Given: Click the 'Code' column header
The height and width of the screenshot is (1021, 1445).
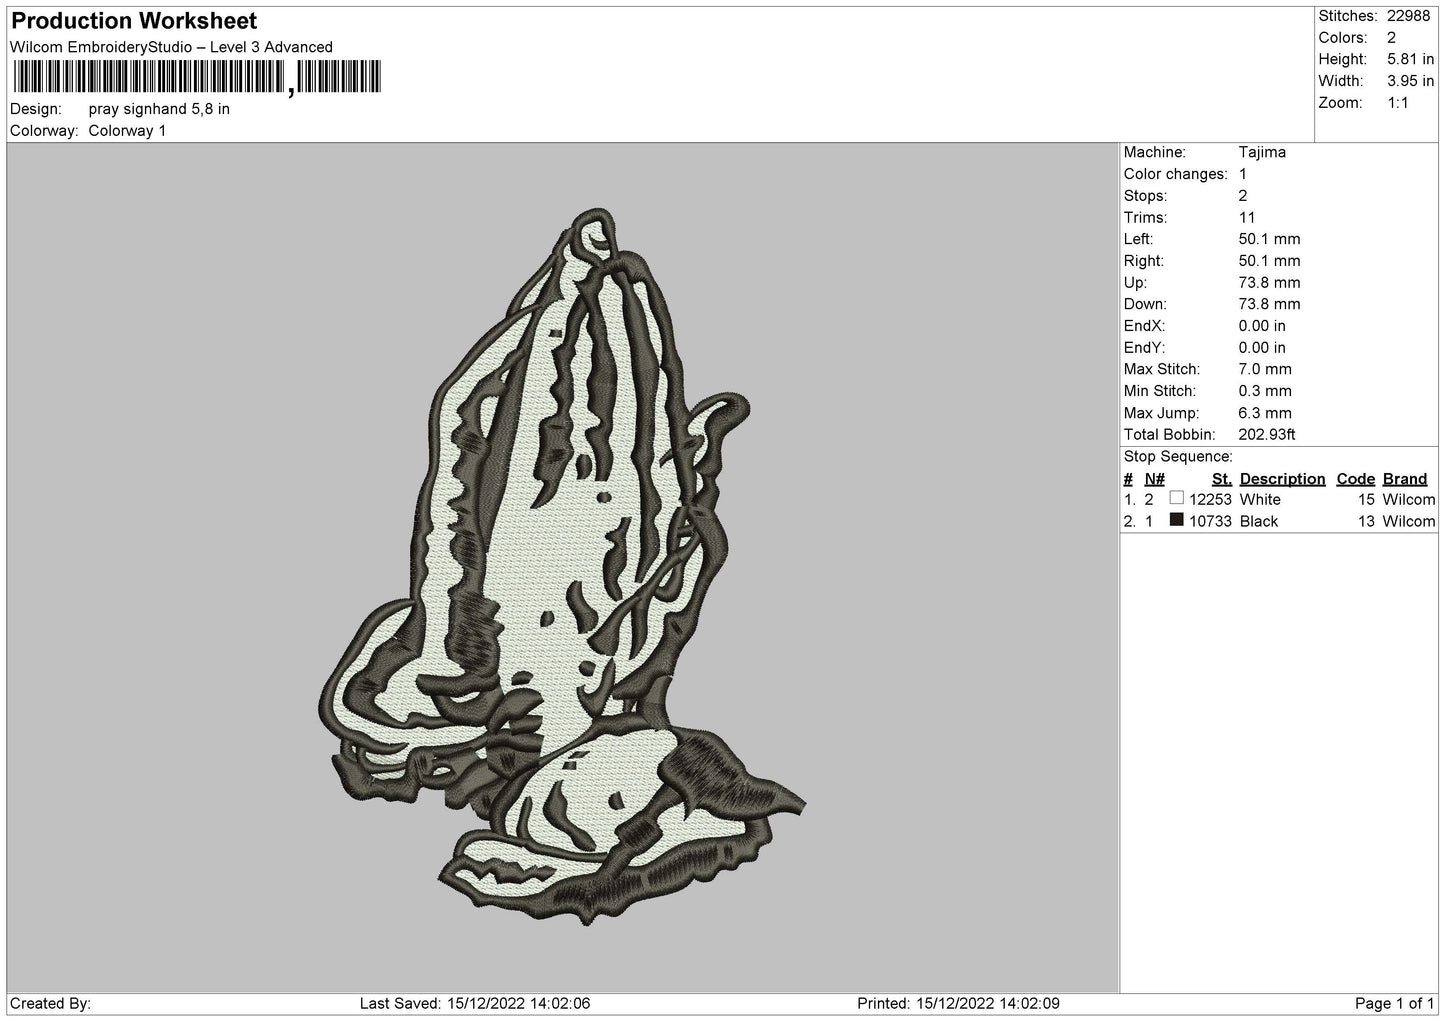Looking at the screenshot, I should click(1356, 479).
